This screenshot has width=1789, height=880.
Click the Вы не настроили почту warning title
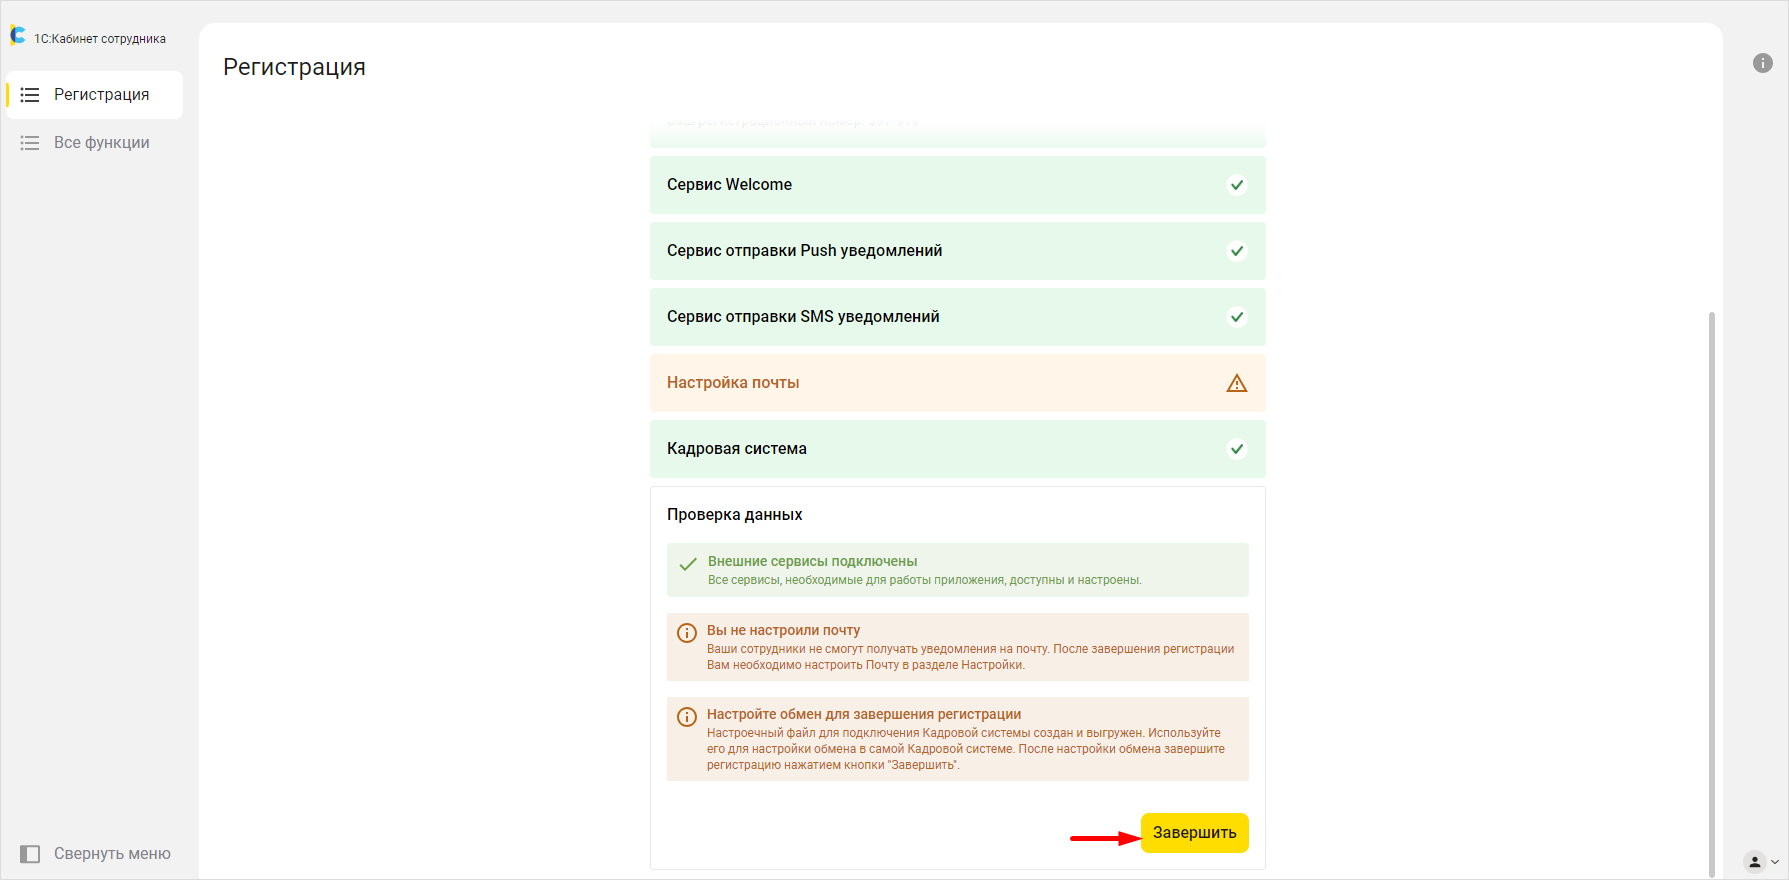click(783, 630)
